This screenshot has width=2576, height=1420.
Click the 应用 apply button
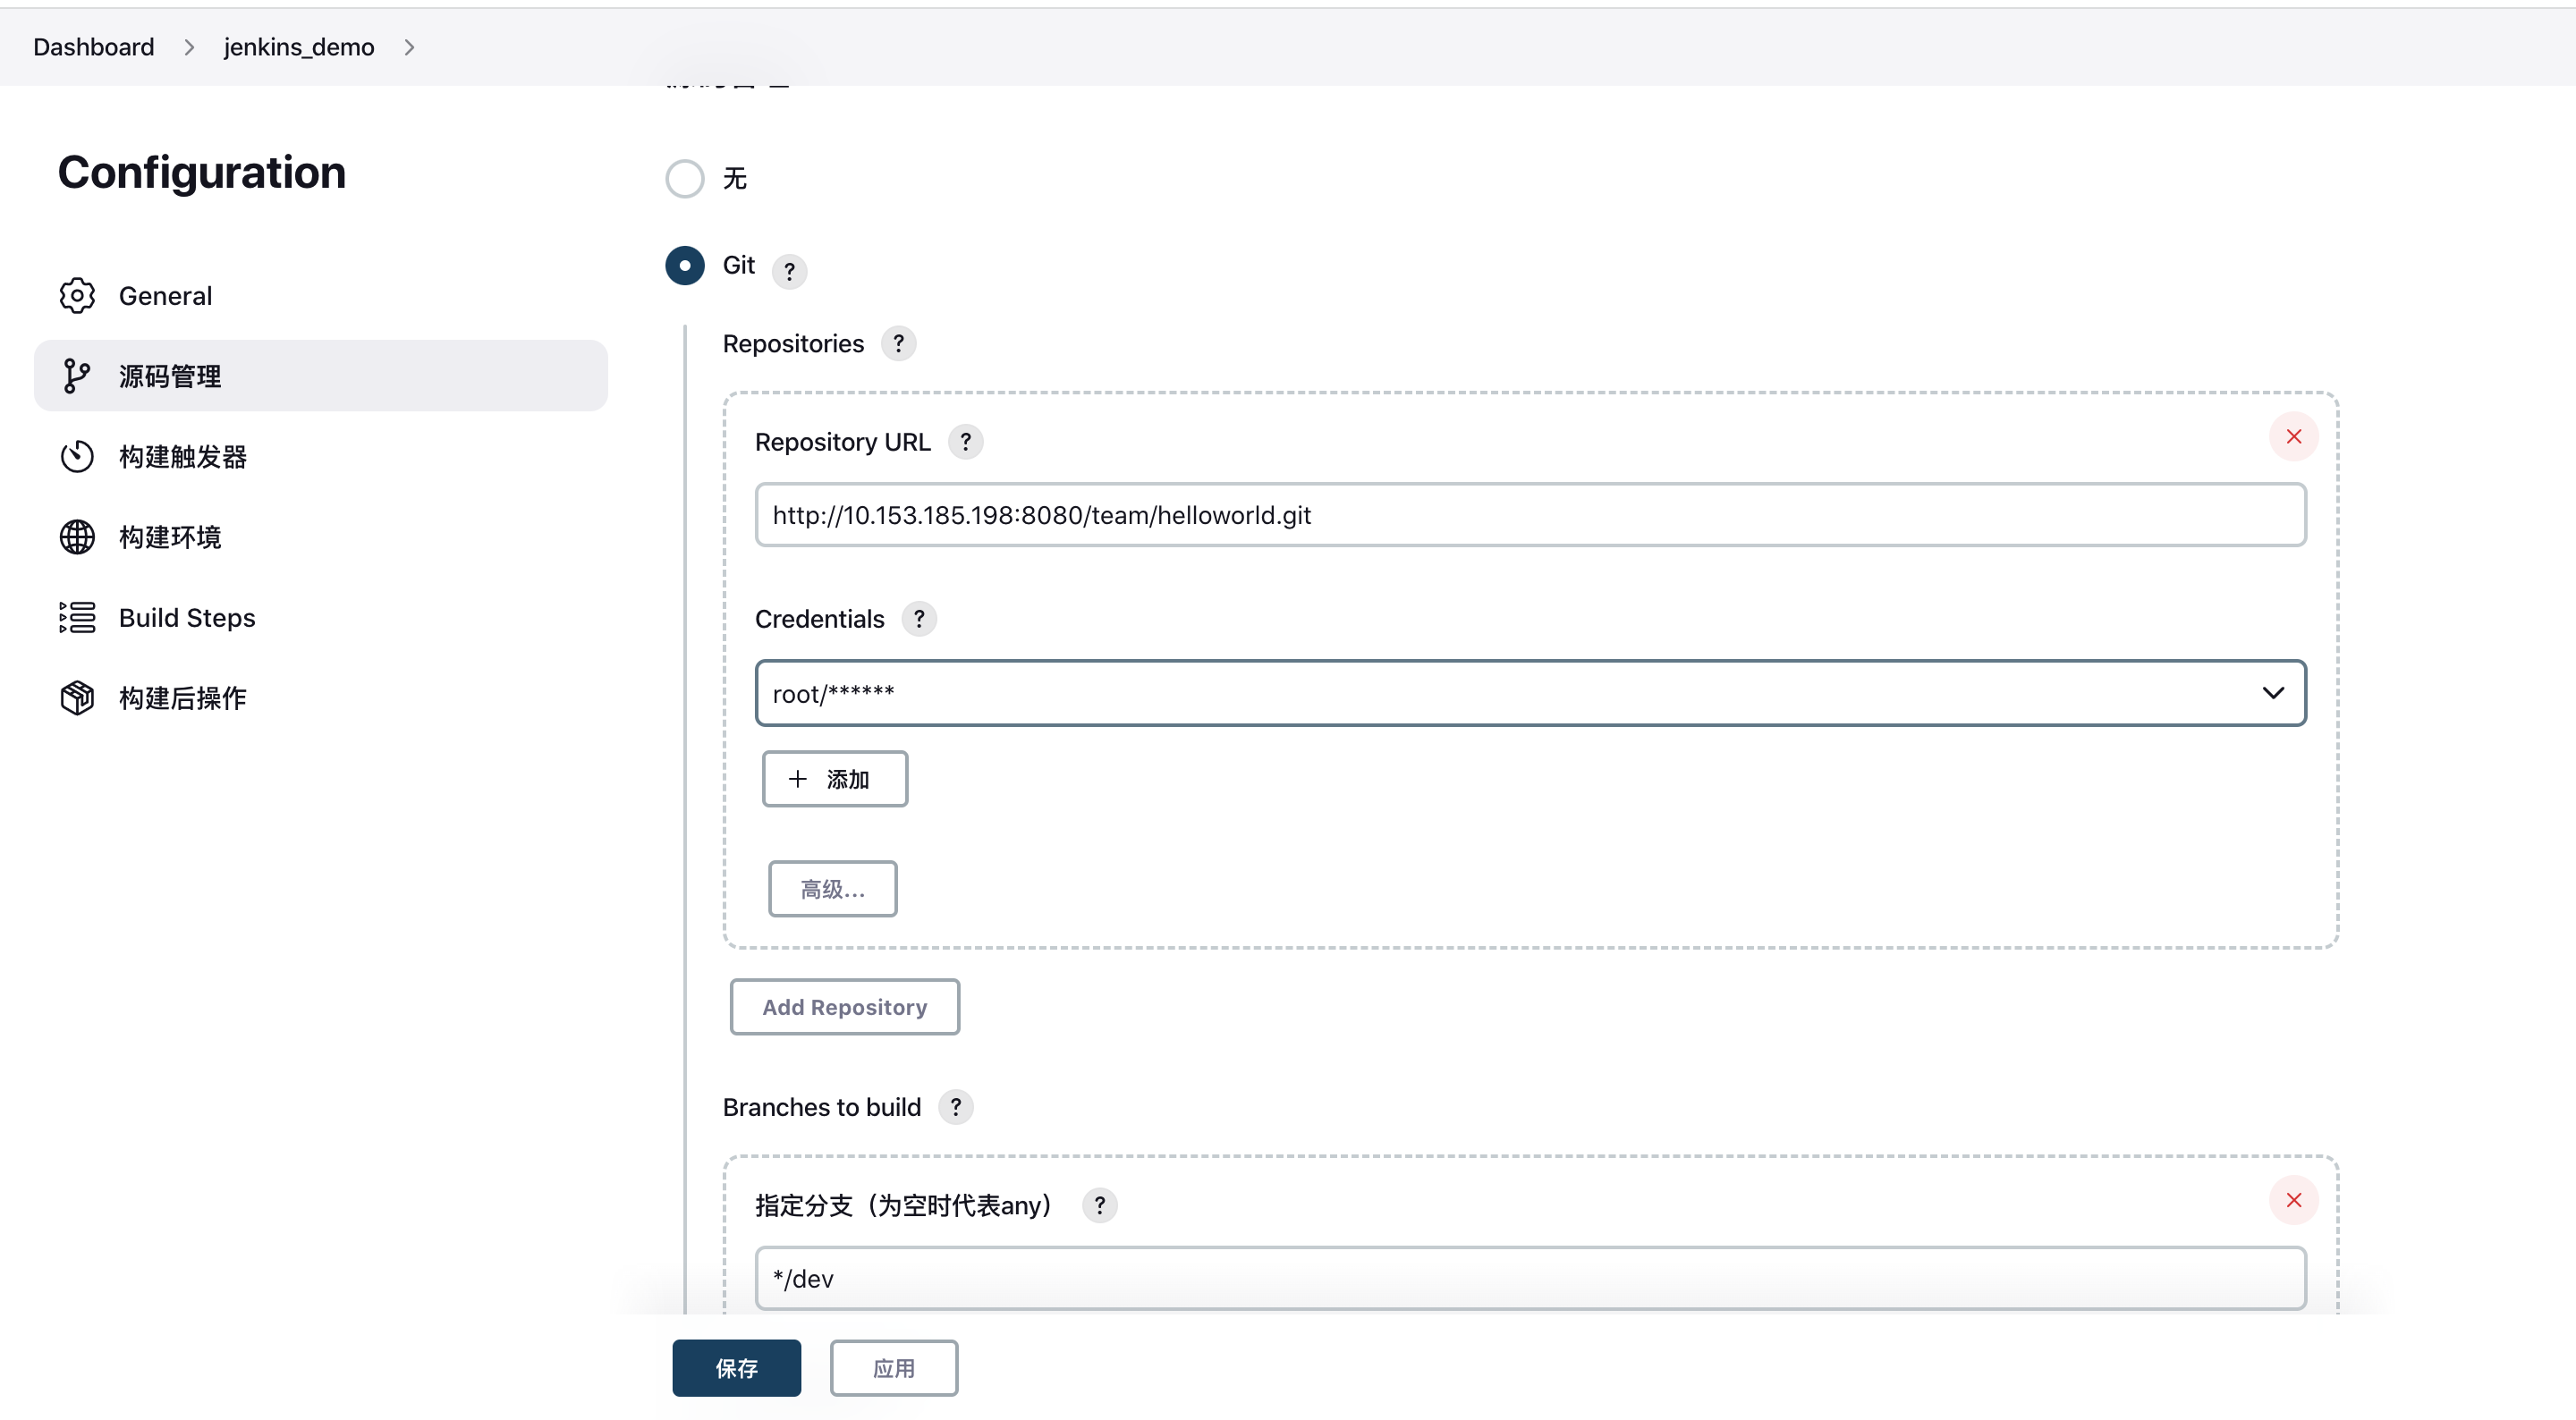894,1368
